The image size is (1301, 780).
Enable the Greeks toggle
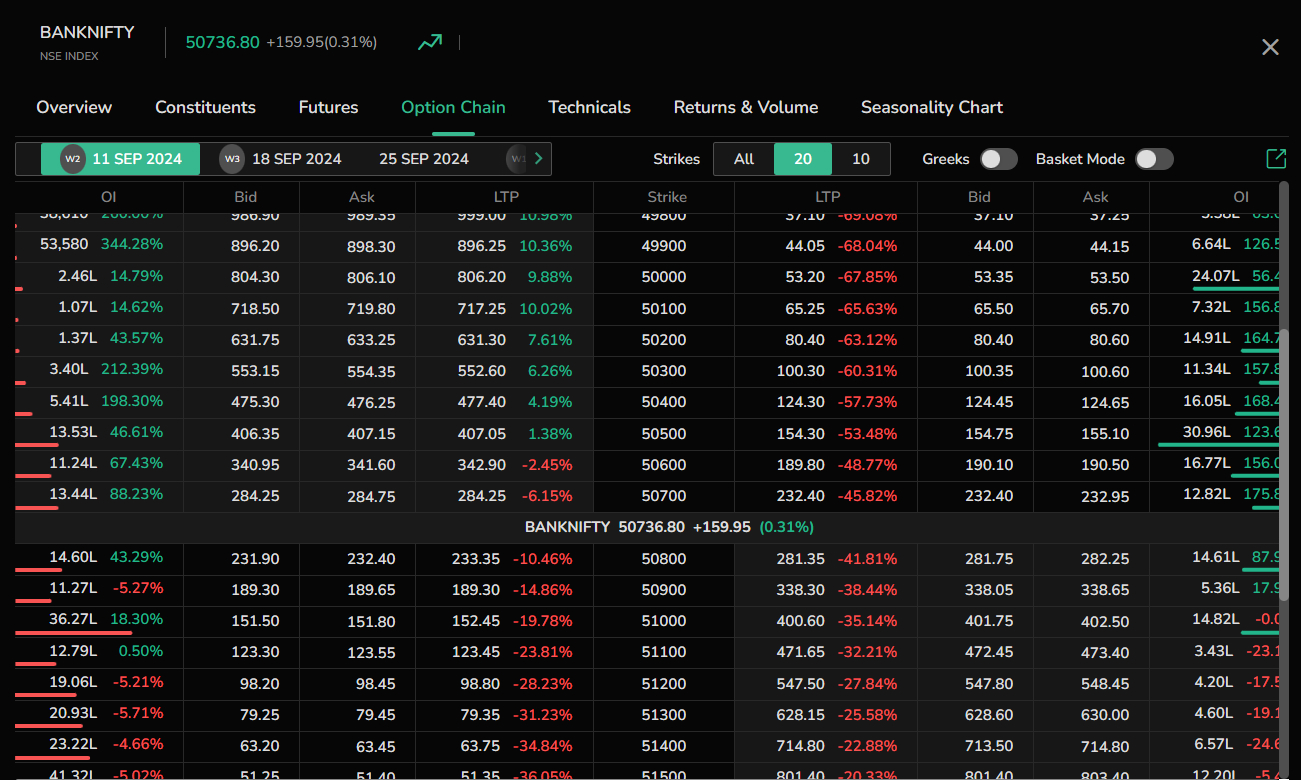[998, 159]
